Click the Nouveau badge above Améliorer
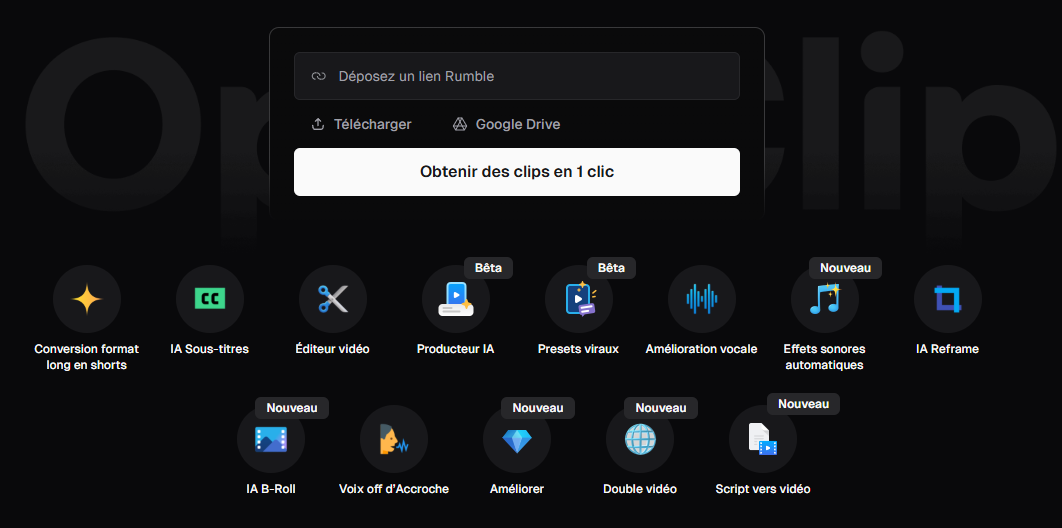 [538, 408]
